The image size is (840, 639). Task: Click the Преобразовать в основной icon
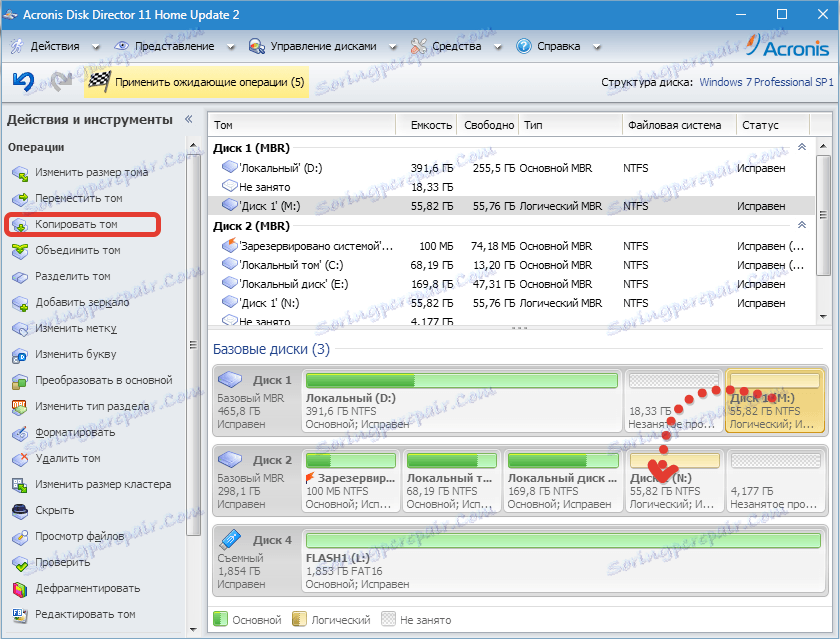click(x=20, y=381)
